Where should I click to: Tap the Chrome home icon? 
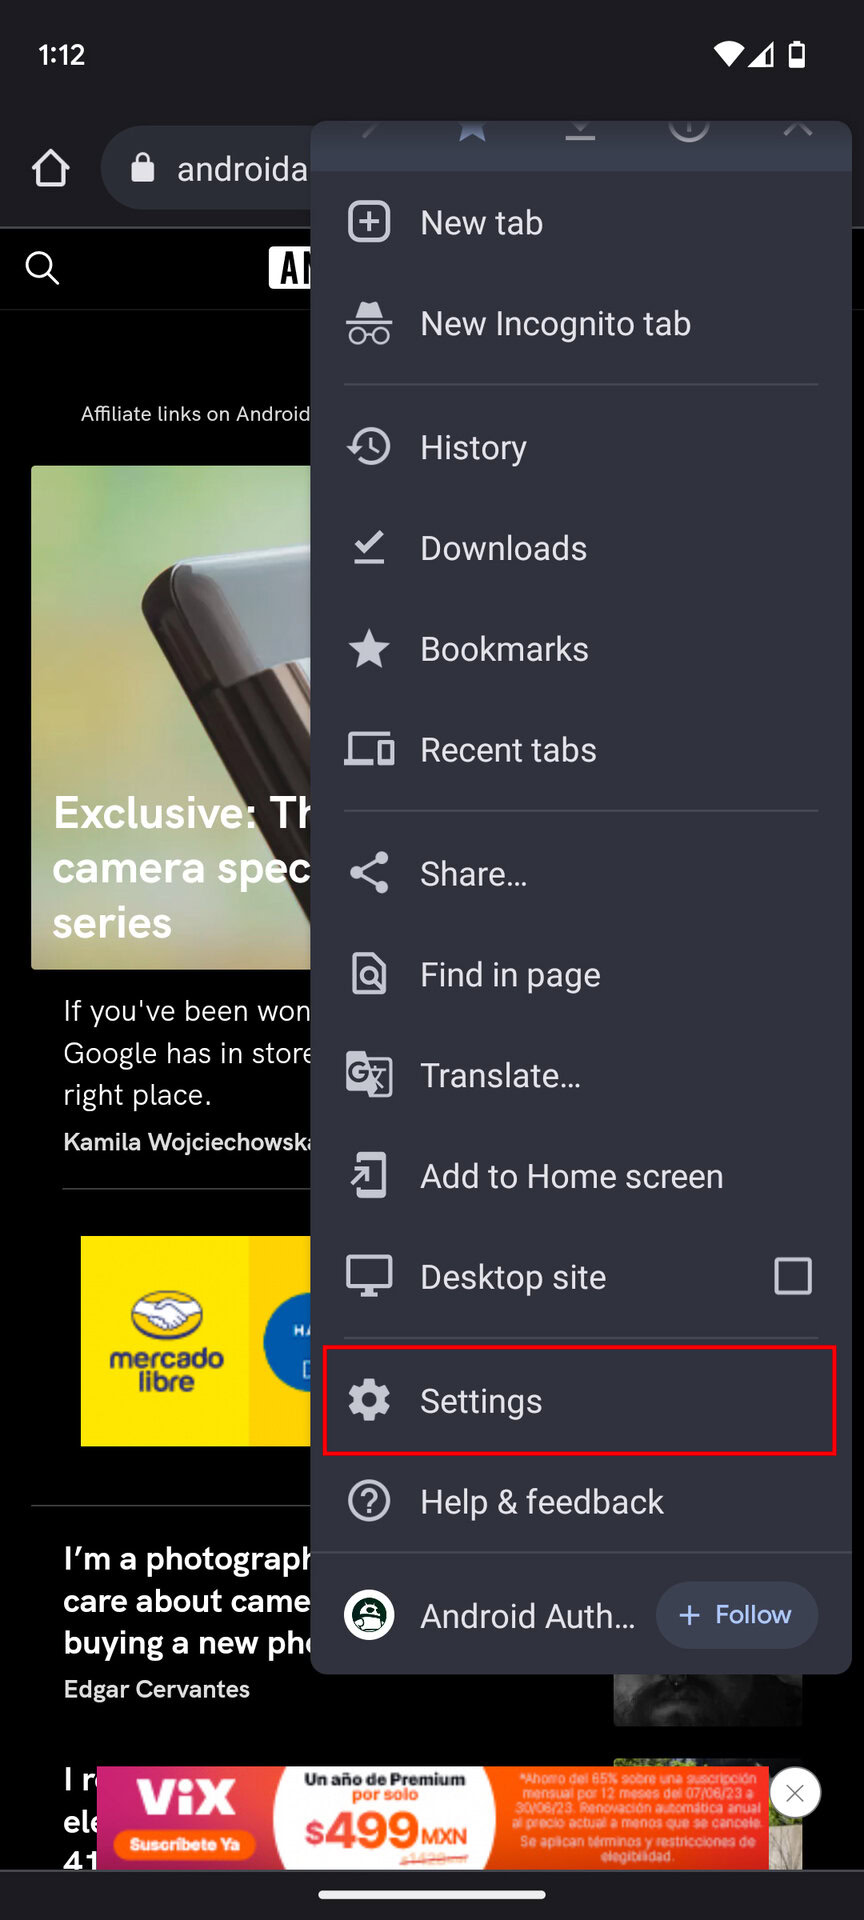point(50,168)
